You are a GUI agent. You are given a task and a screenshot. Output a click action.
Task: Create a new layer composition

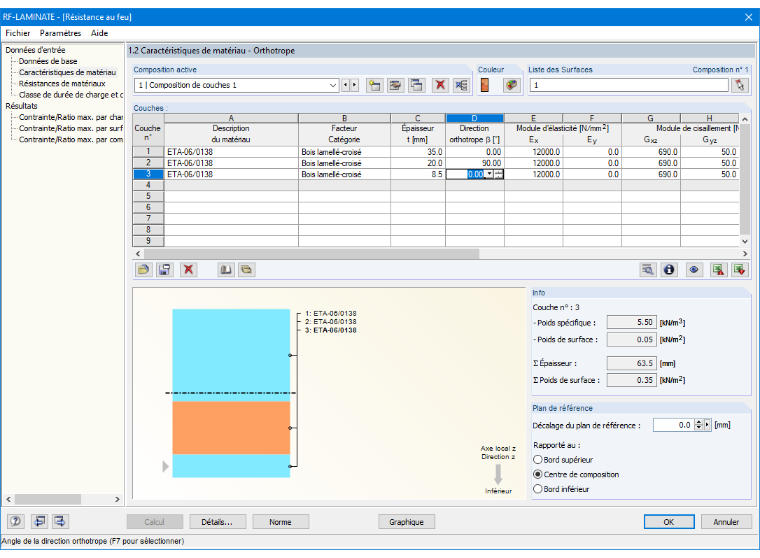374,85
